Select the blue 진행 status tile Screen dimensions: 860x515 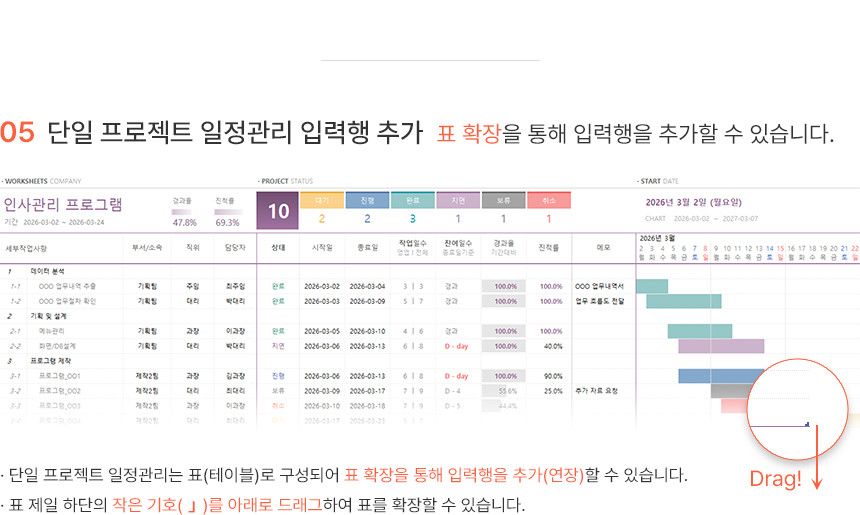click(x=367, y=200)
